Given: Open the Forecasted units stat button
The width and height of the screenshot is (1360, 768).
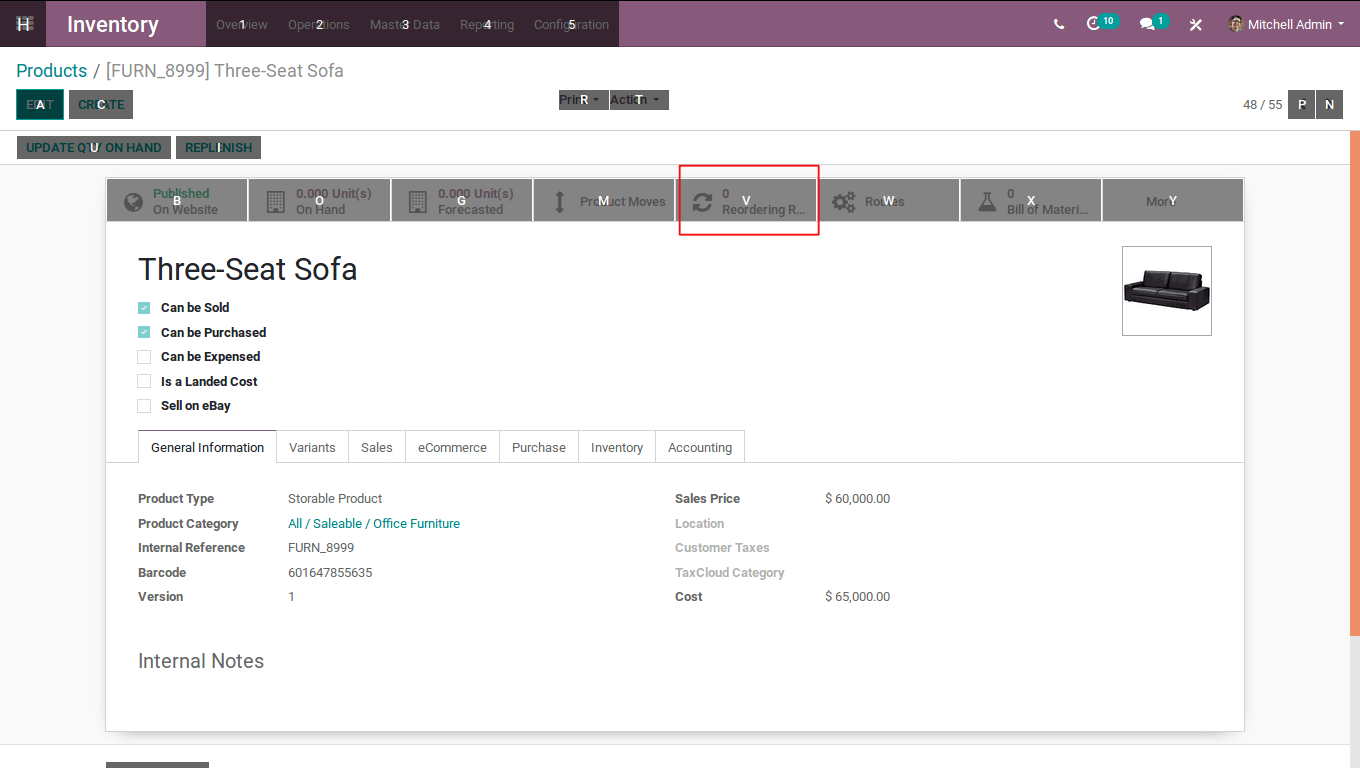Looking at the screenshot, I should [x=462, y=201].
